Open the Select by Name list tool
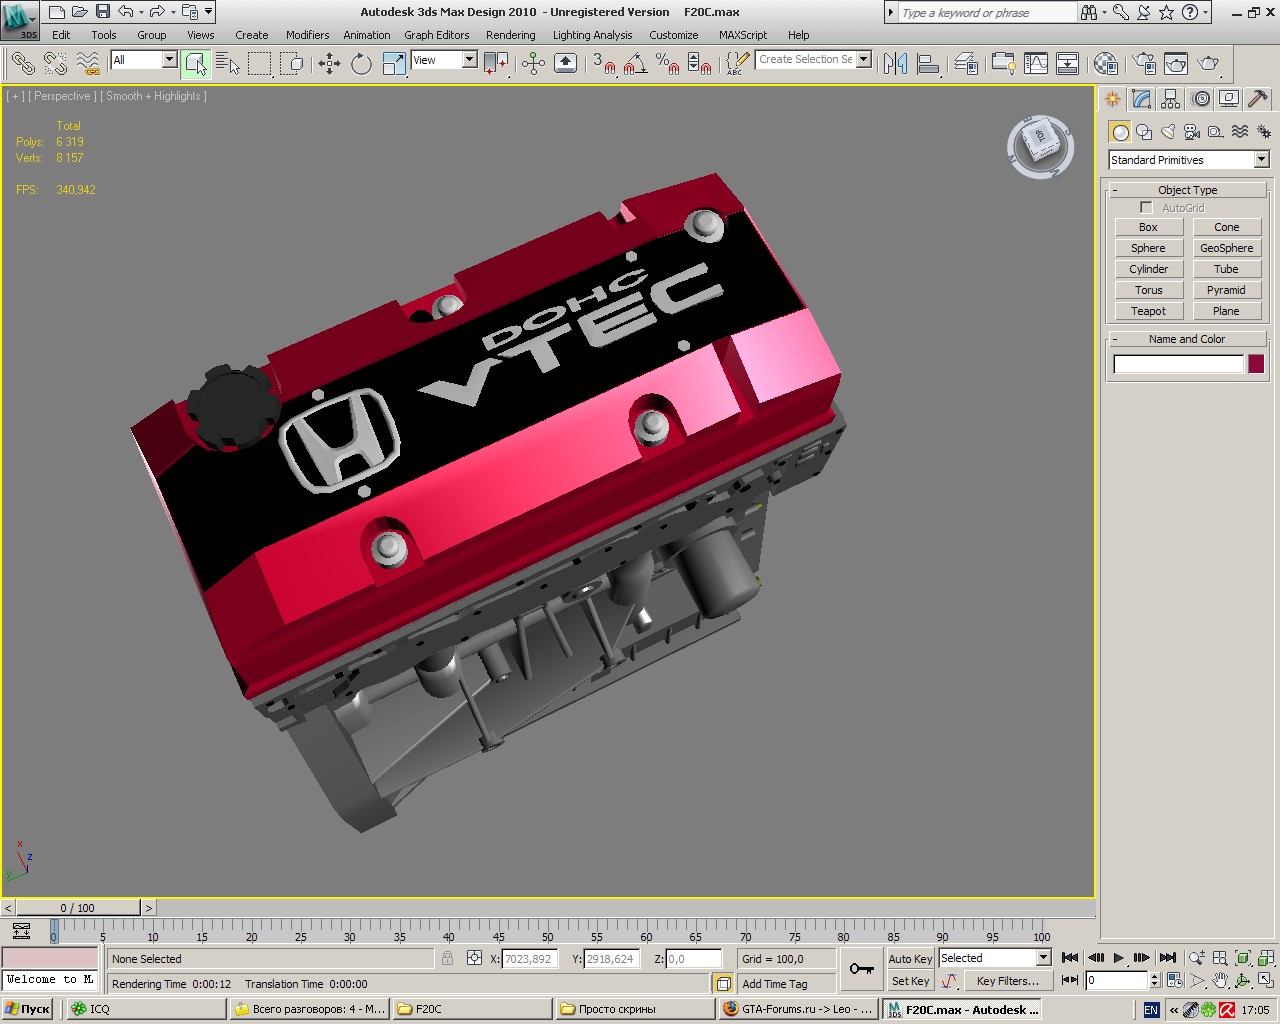The height and width of the screenshot is (1024, 1280). tap(228, 64)
